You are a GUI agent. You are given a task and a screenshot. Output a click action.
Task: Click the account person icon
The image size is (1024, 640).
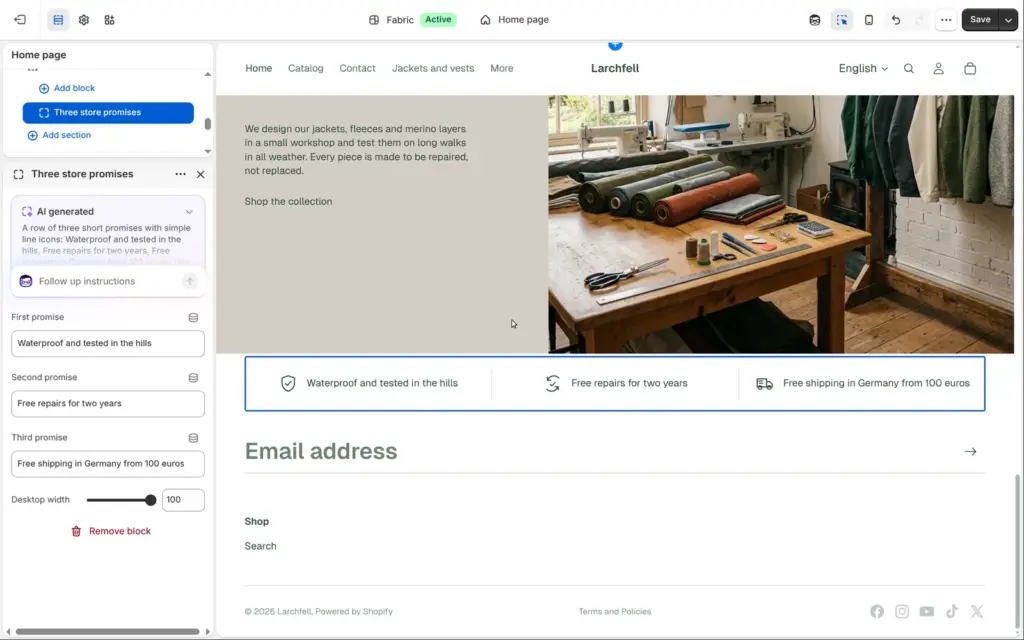[x=938, y=69]
